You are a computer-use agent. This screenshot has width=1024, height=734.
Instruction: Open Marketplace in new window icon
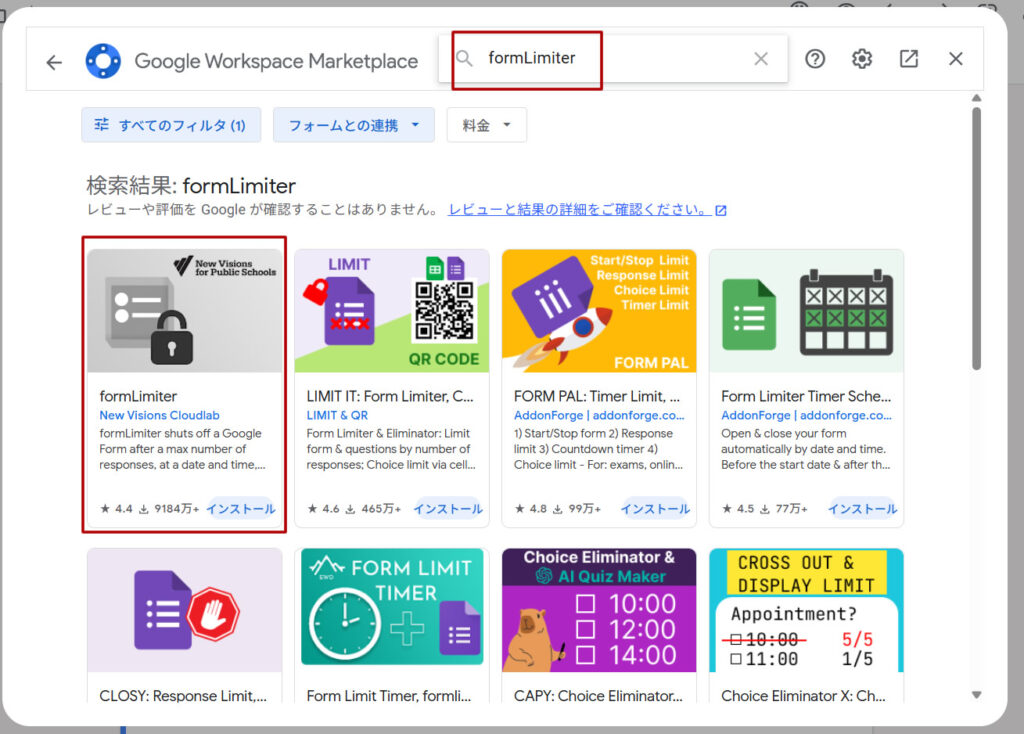click(909, 59)
